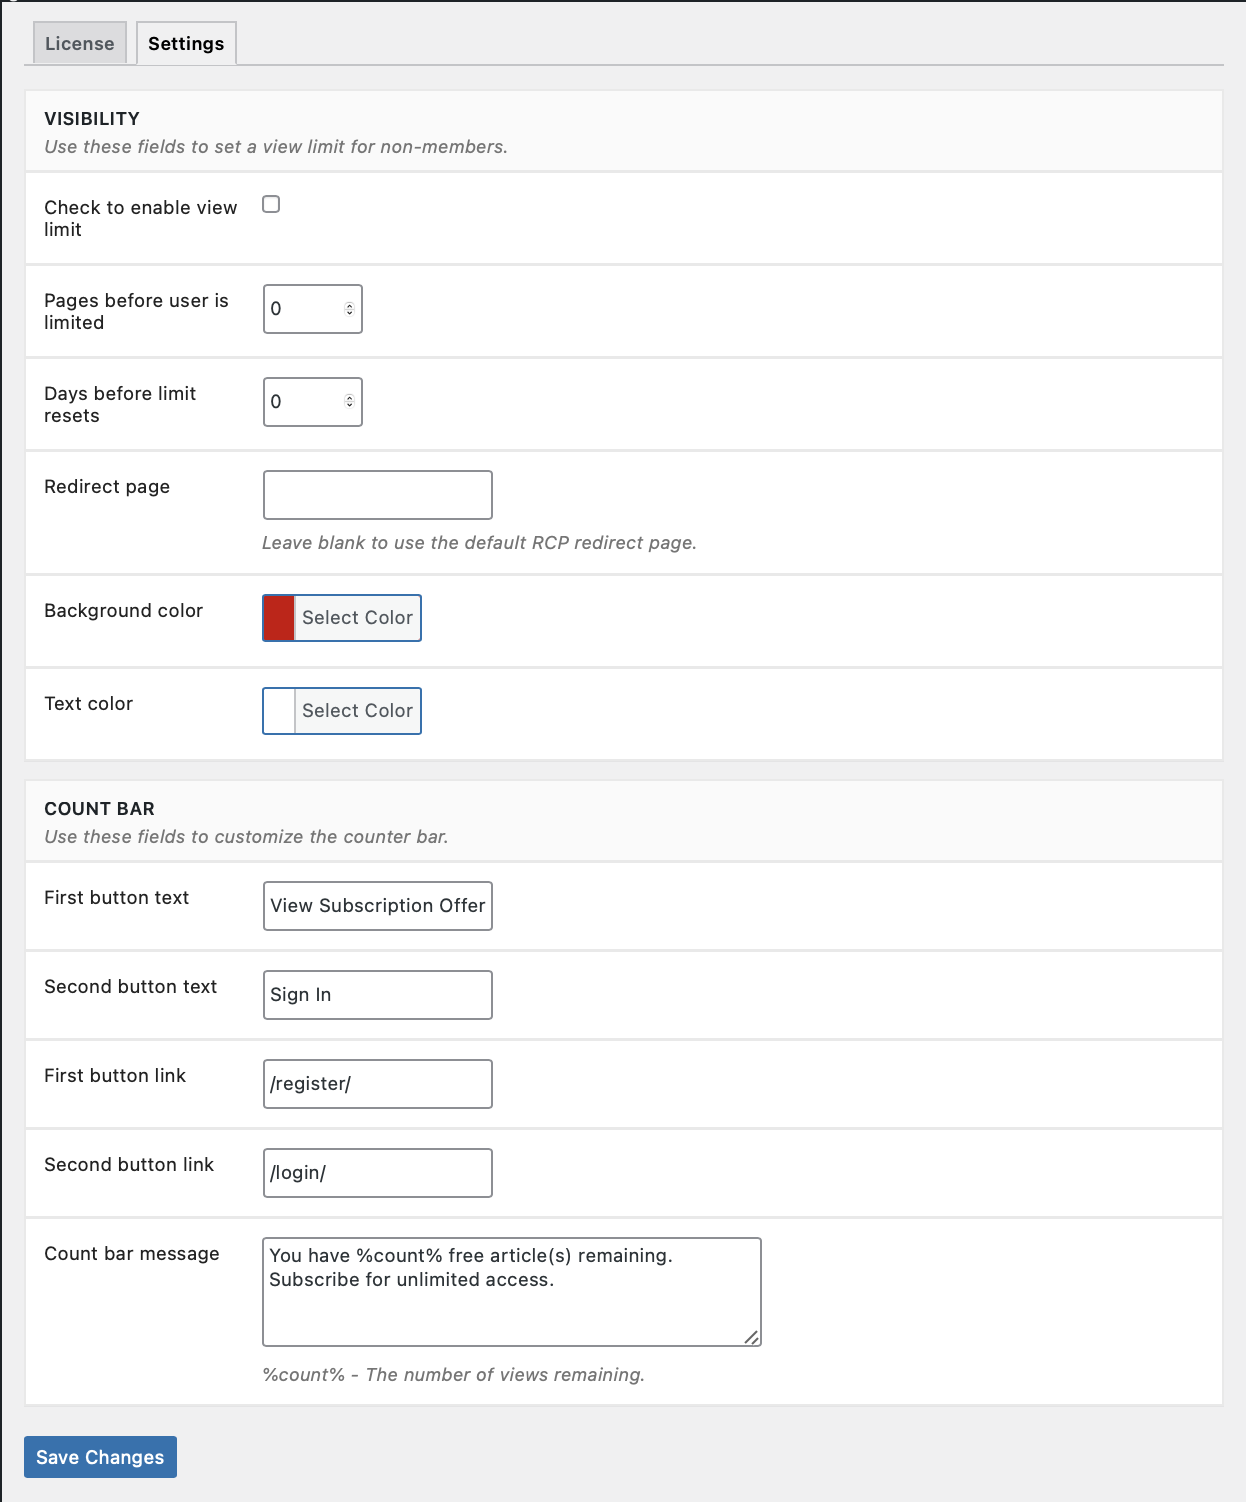Click the white Text color swatch
This screenshot has width=1246, height=1502.
click(279, 711)
